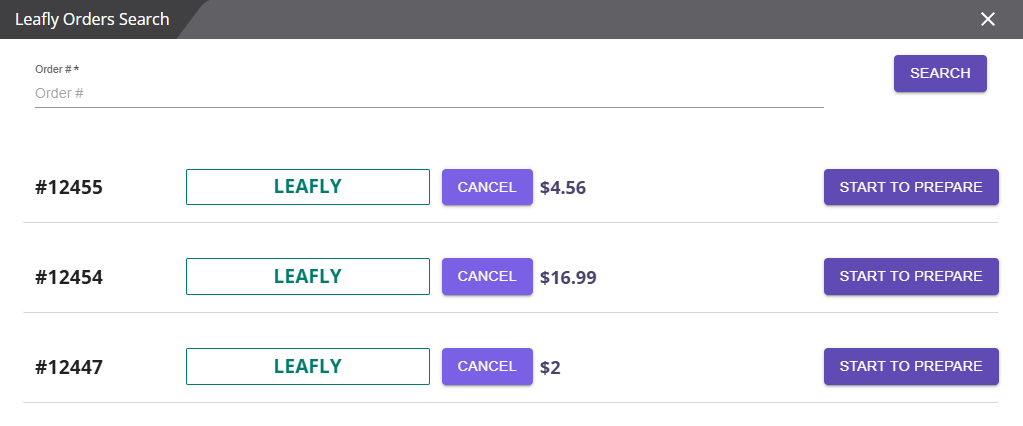
Task: Click order number #12455
Action: click(69, 188)
